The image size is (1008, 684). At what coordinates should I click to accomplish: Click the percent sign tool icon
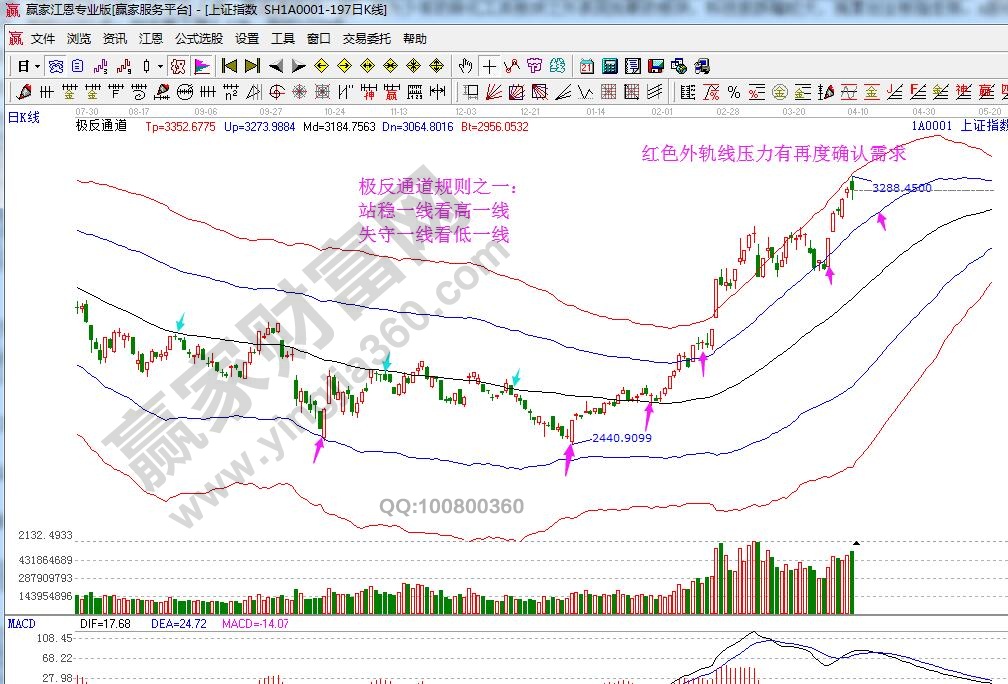(x=734, y=92)
